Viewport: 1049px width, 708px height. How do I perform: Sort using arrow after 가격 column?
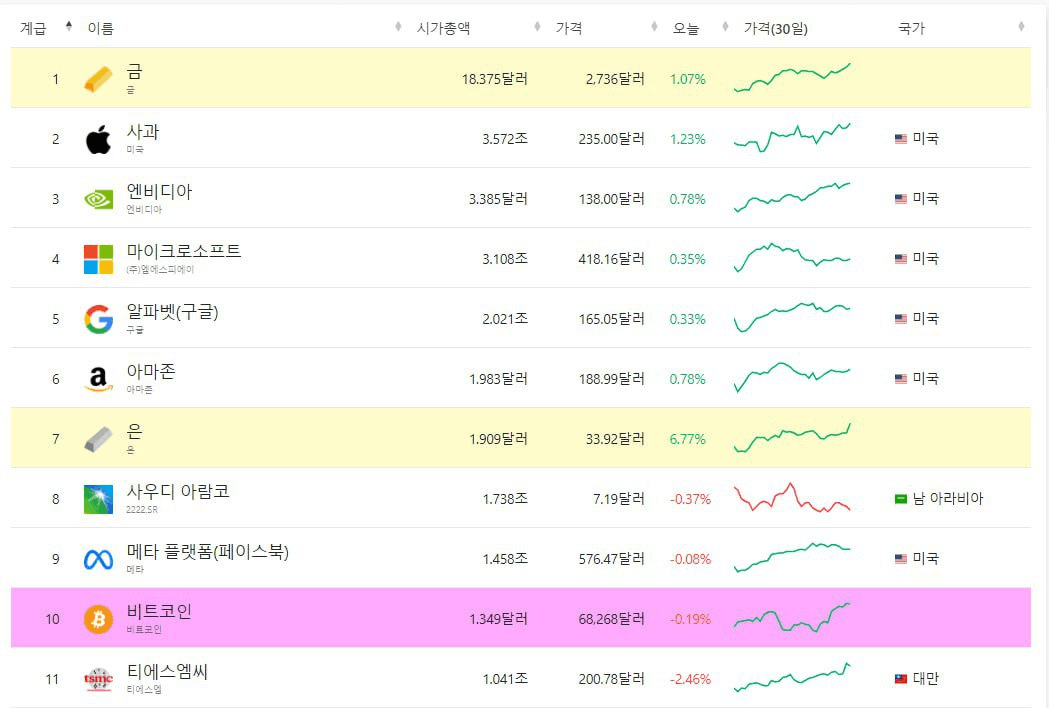click(x=654, y=27)
